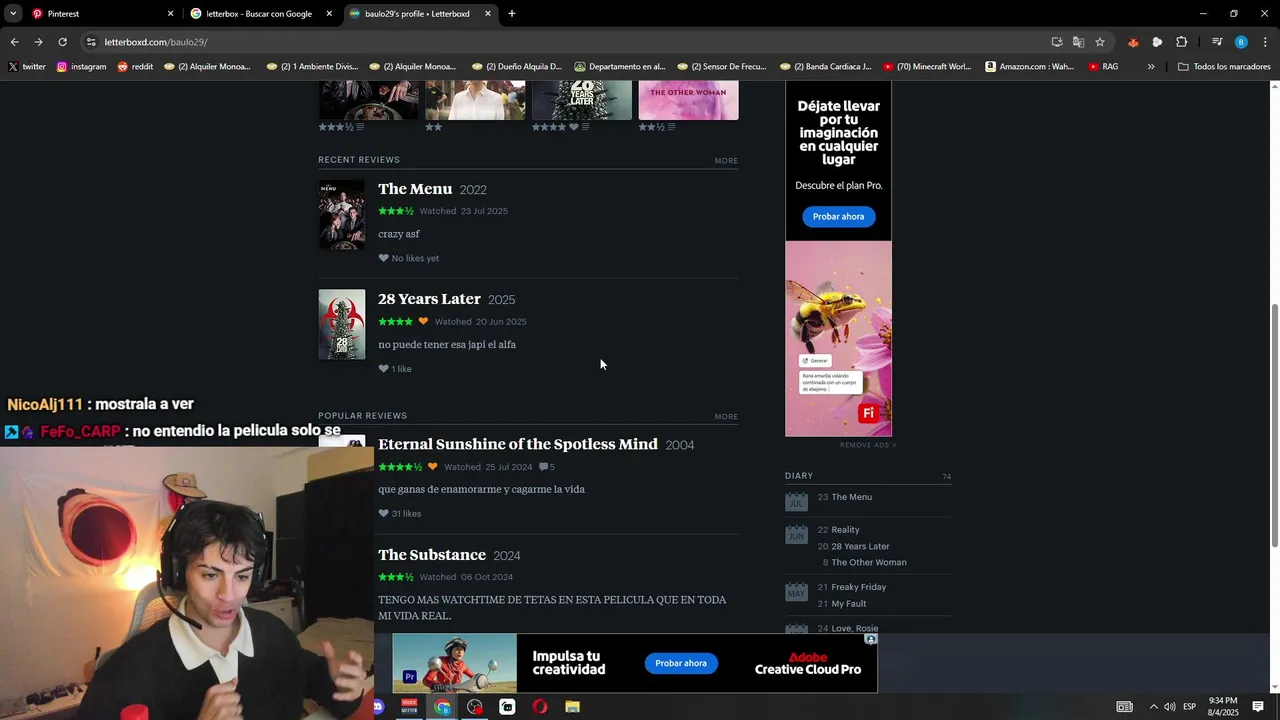The height and width of the screenshot is (720, 1280).
Task: Show hidden system tray icons
Action: tap(1153, 707)
